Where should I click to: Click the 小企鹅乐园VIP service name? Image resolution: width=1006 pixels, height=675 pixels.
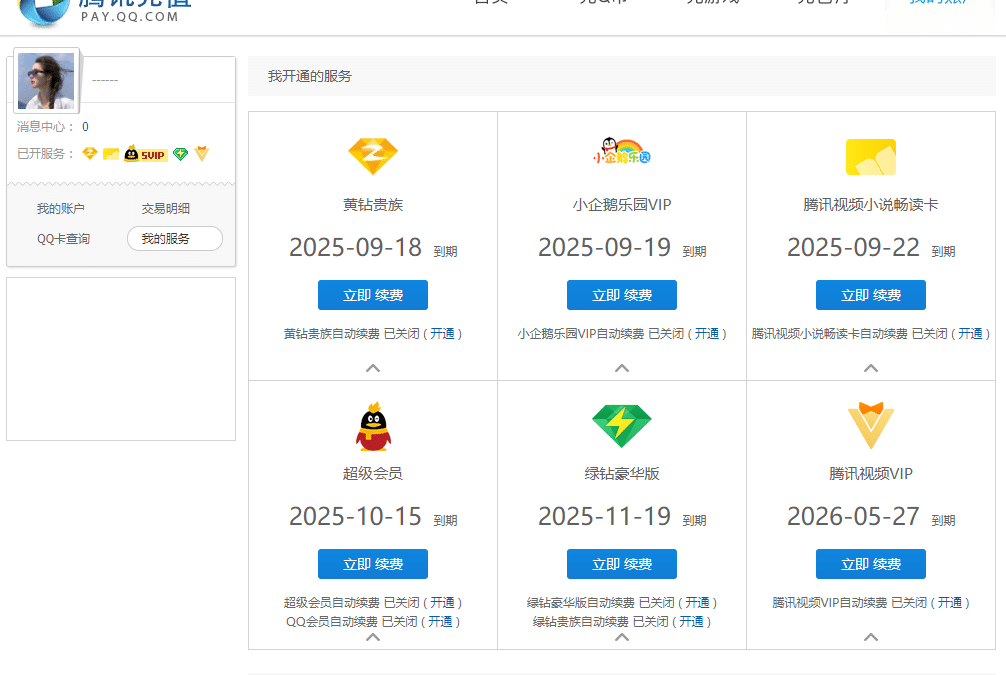point(622,205)
